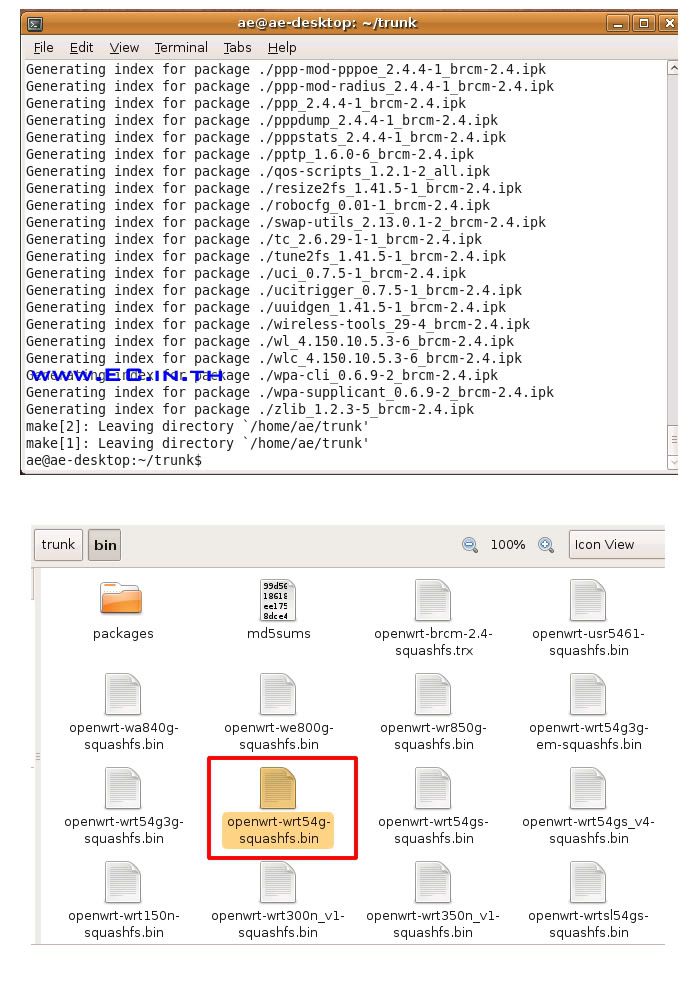This screenshot has height=1000, width=700.
Task: Click the terminal scrollbar down arrow
Action: tap(673, 462)
